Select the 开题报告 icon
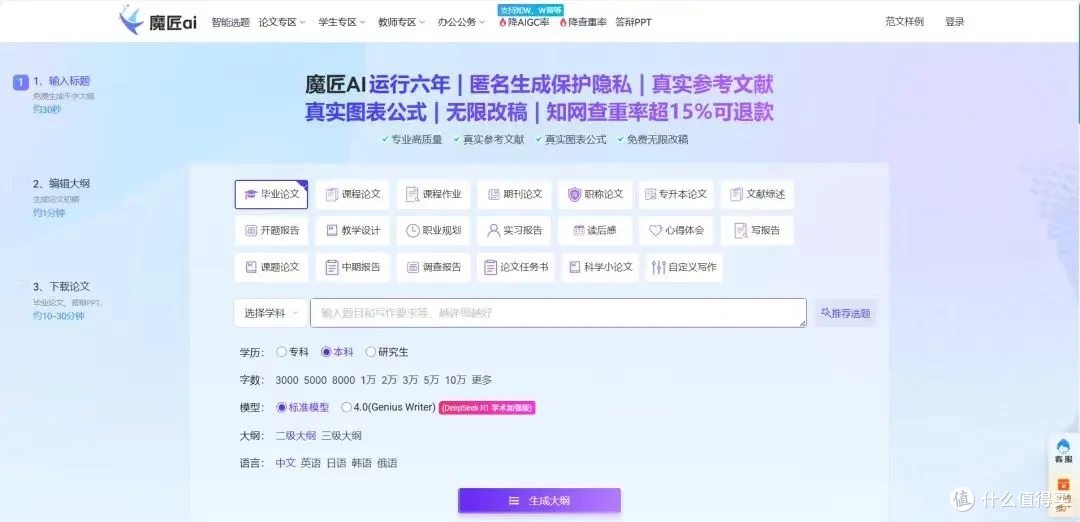 coord(251,231)
